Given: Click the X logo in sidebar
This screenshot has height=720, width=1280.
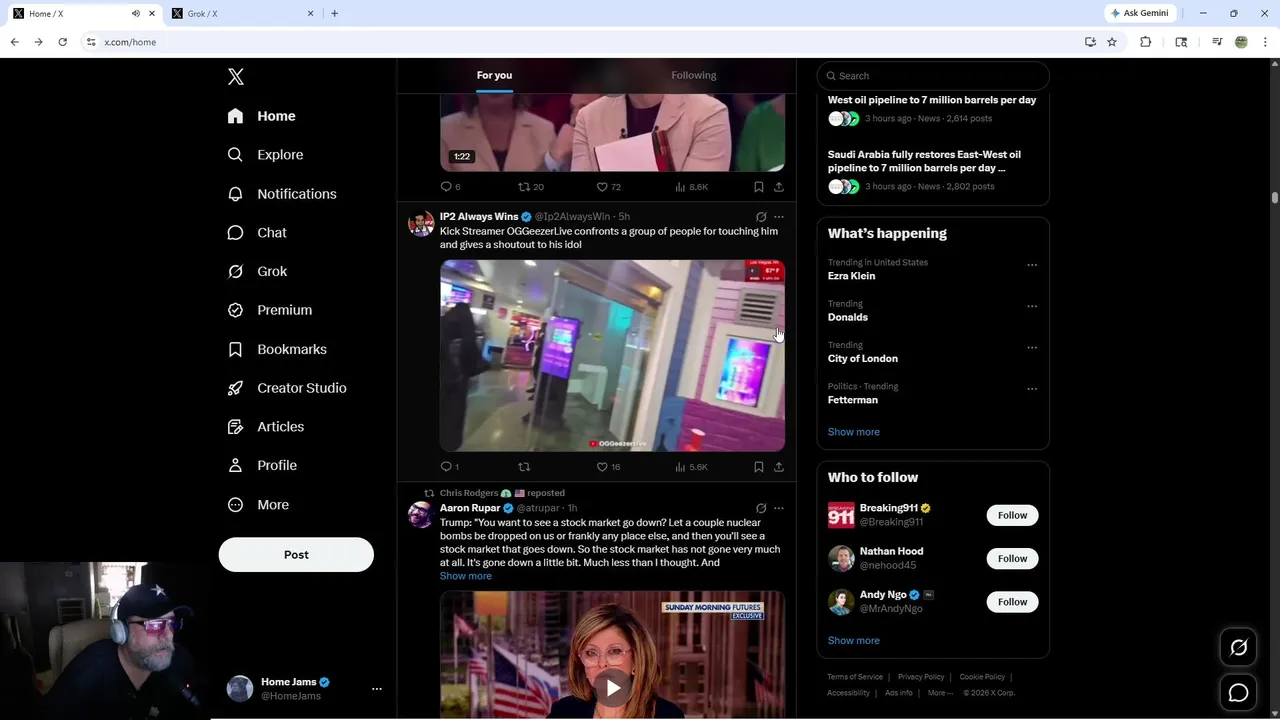Looking at the screenshot, I should pyautogui.click(x=236, y=77).
